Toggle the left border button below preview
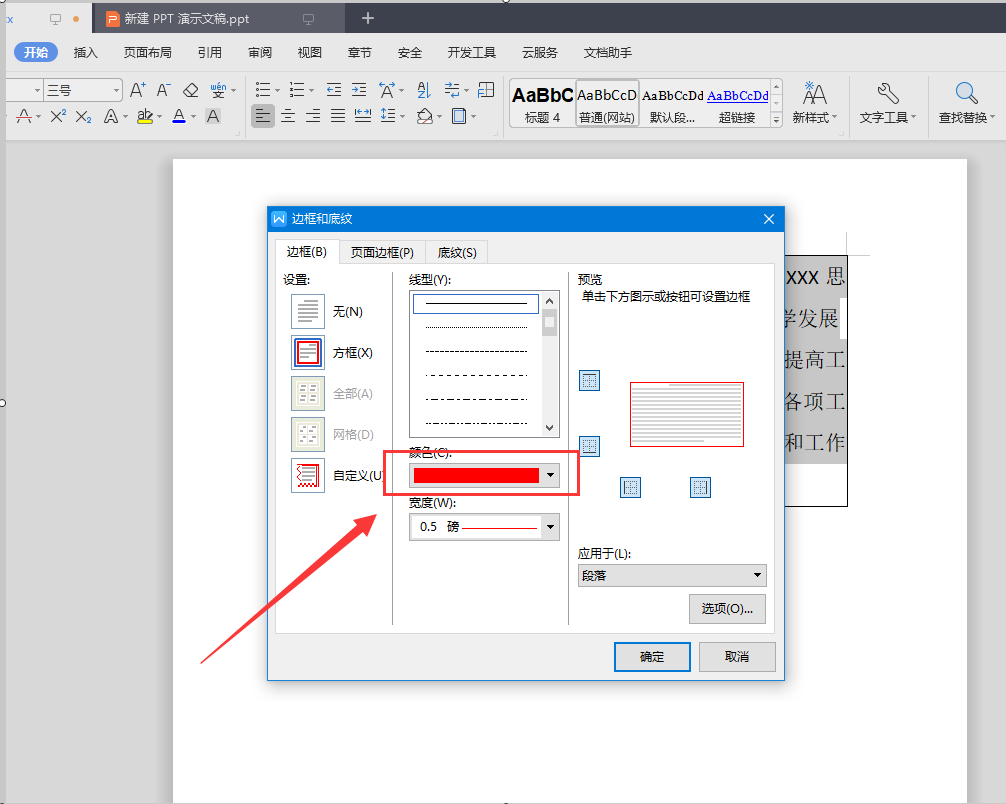 631,488
